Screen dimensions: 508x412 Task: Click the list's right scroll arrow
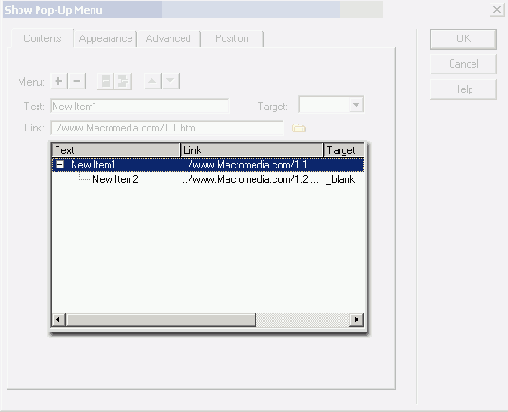pyautogui.click(x=356, y=320)
